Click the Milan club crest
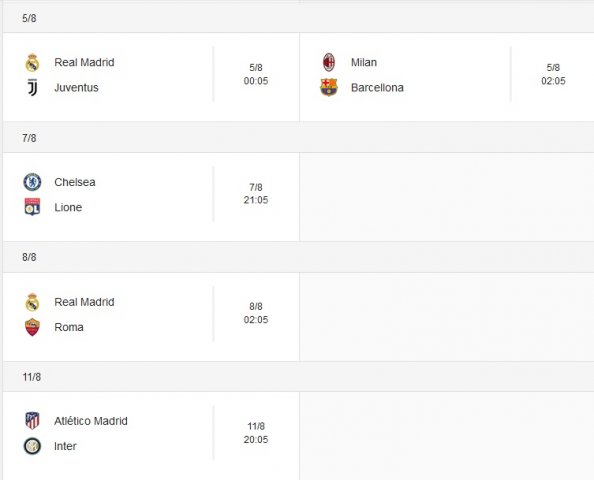Screen dimensions: 594x480 click(329, 63)
